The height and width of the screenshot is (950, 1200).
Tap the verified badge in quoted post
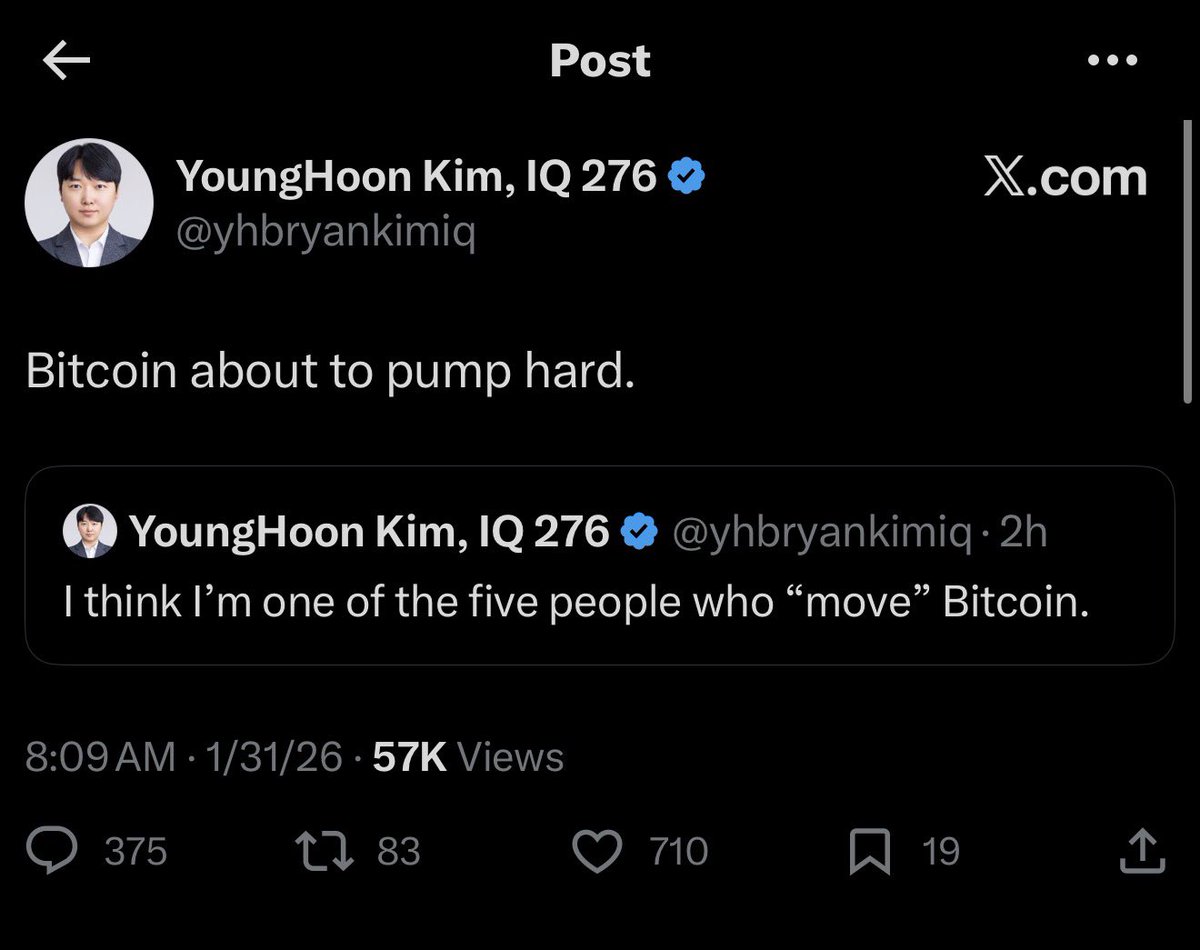click(x=639, y=532)
